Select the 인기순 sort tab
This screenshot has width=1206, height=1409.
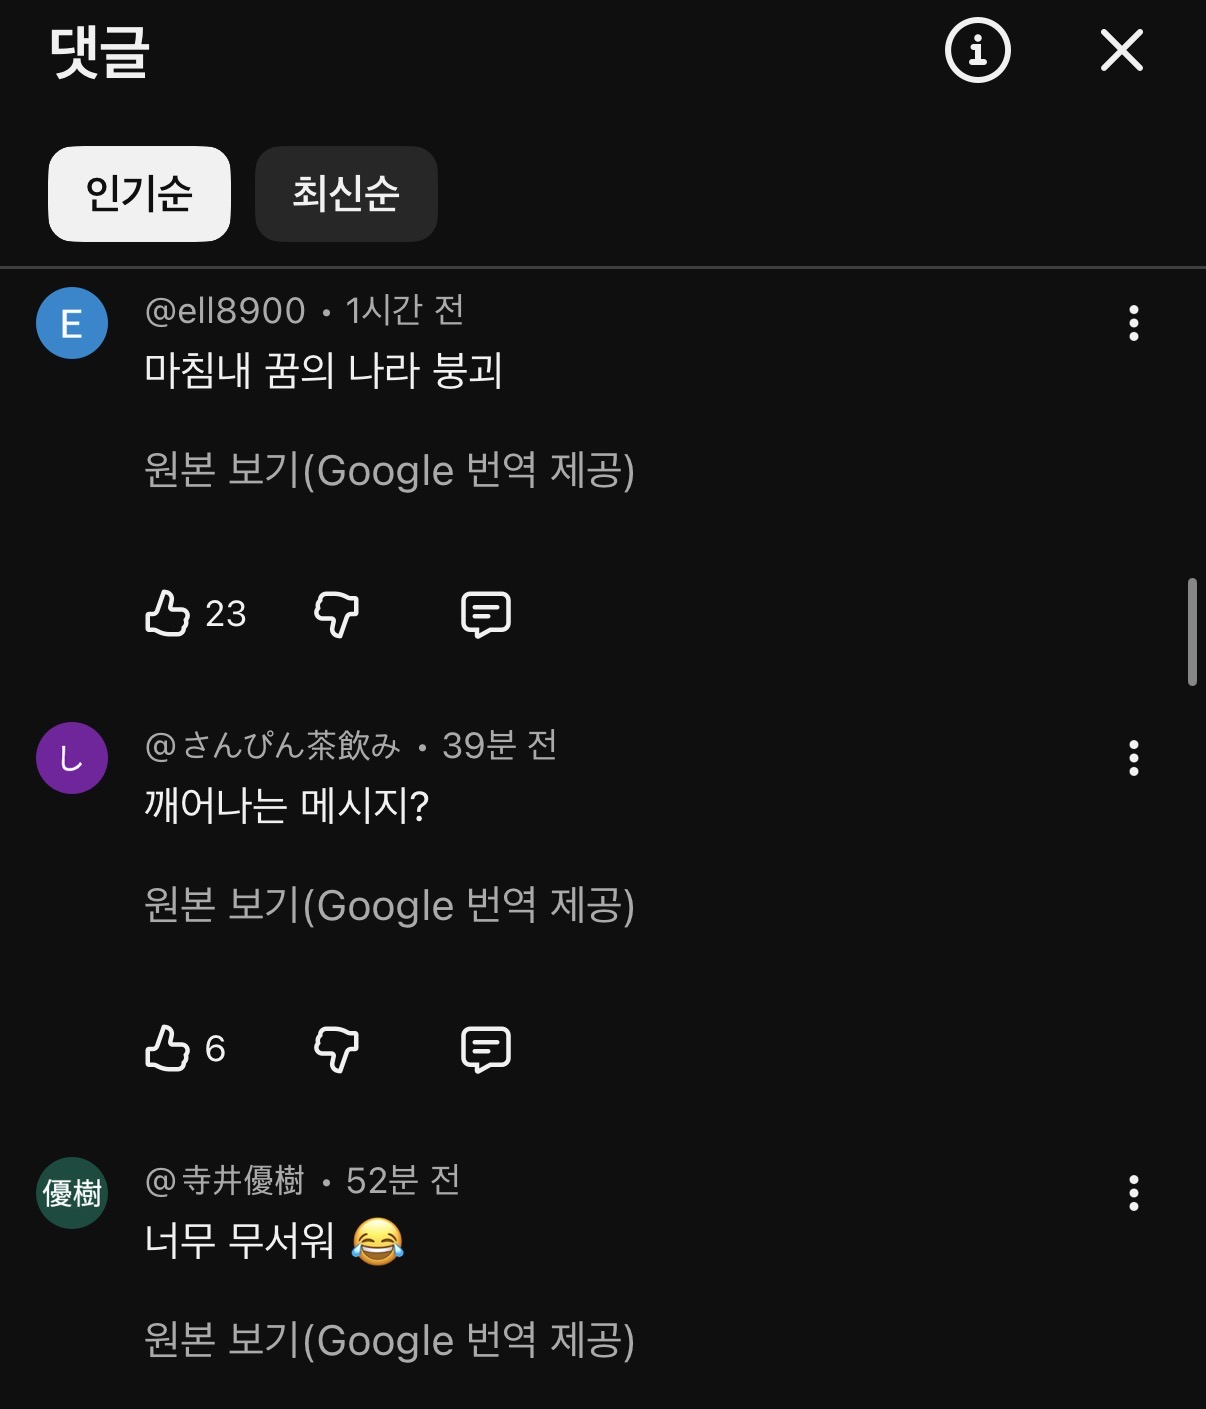139,193
